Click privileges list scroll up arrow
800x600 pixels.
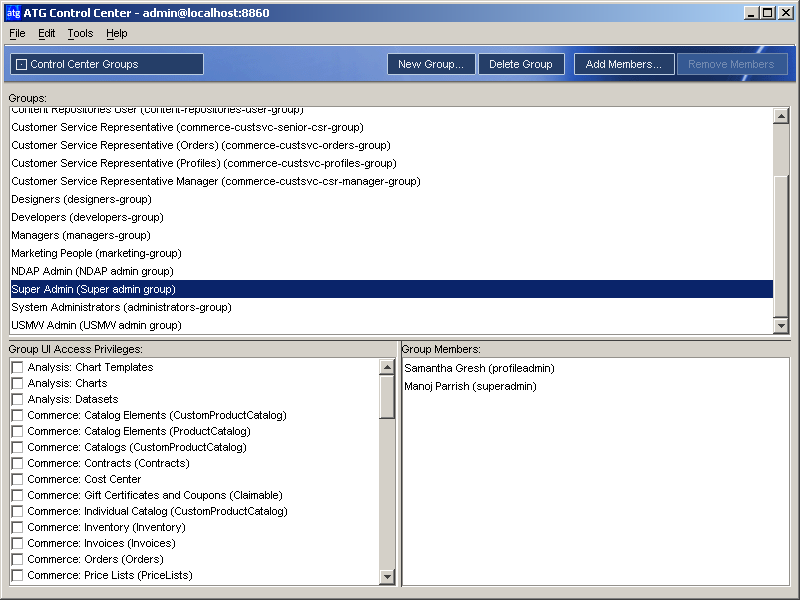pos(387,367)
